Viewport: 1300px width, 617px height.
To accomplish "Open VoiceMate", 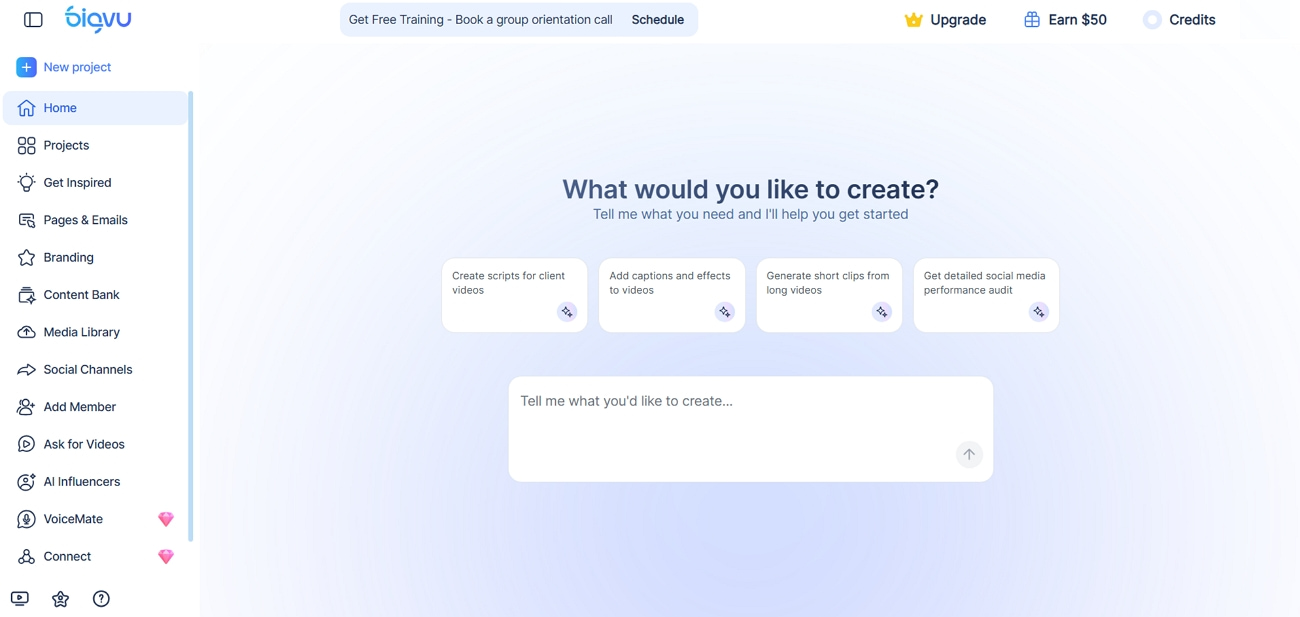I will click(x=95, y=519).
